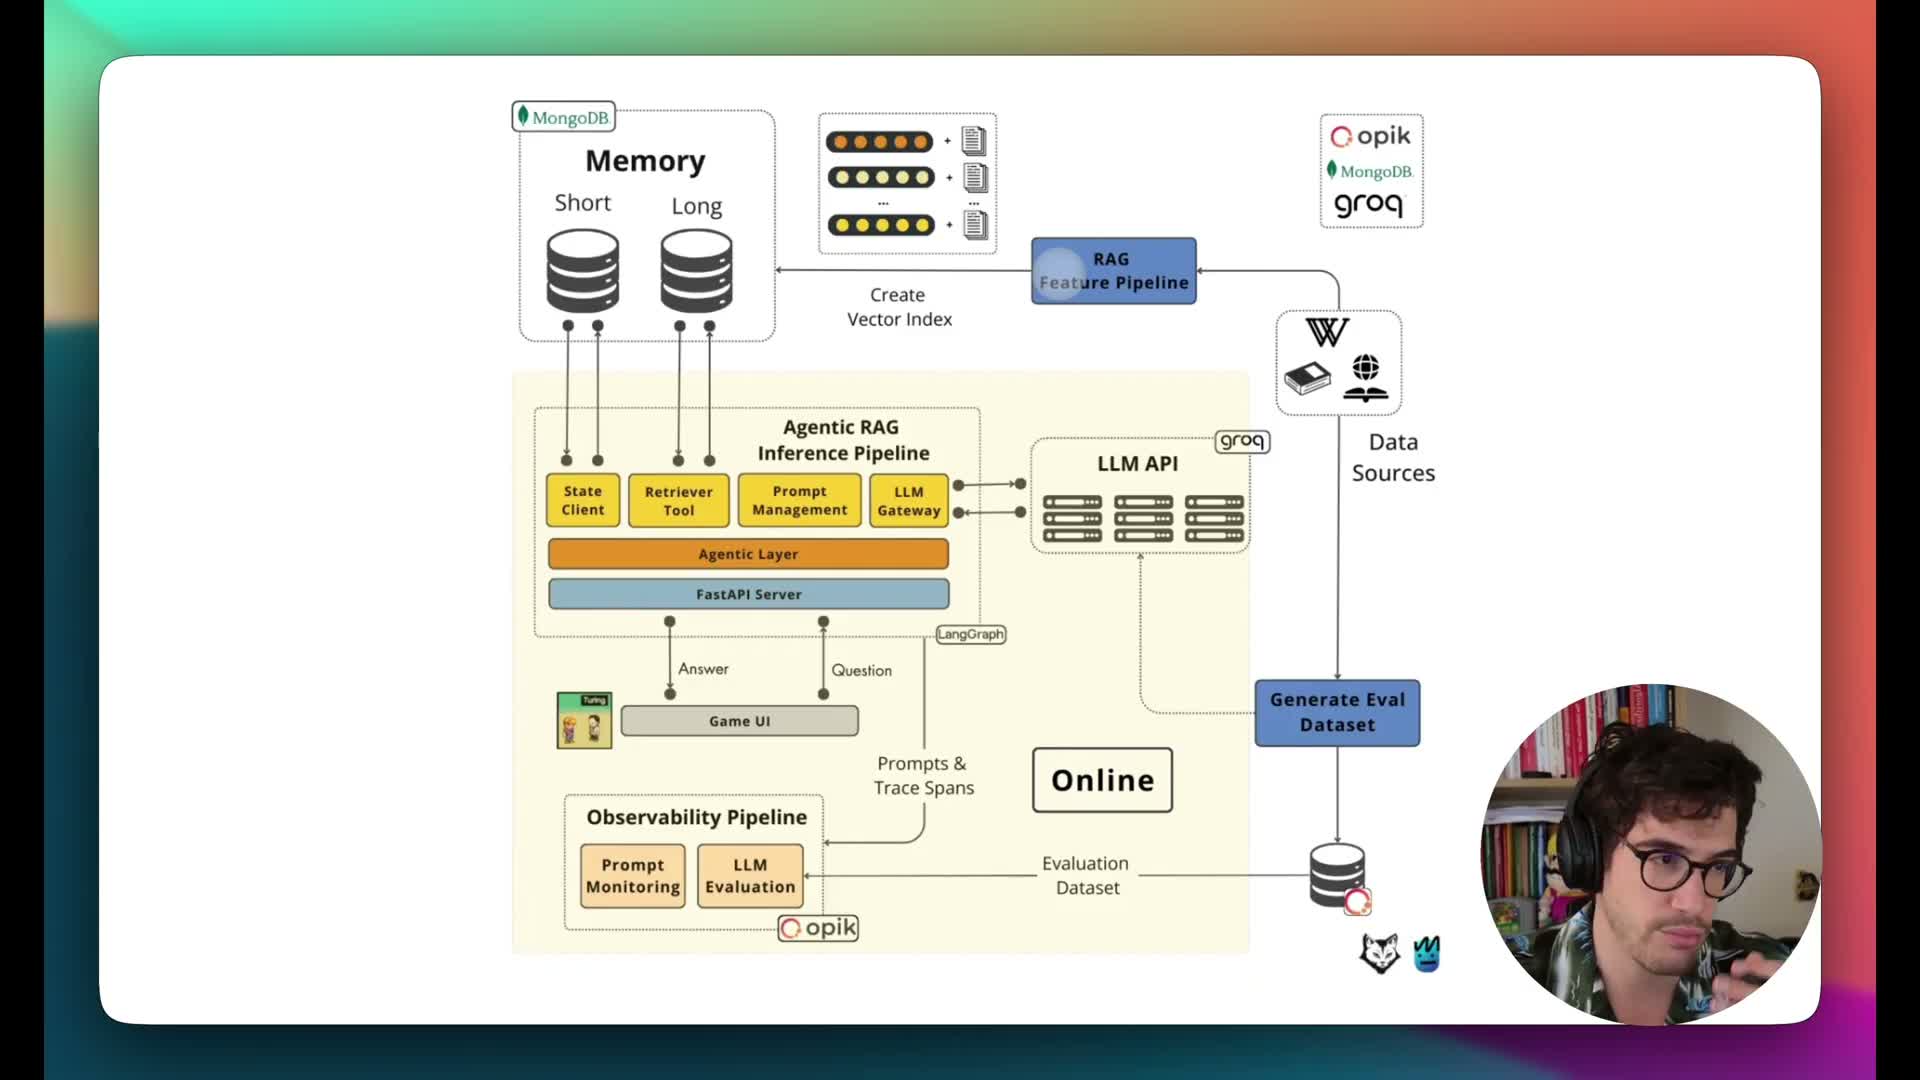Click the Game UI bar
Viewport: 1920px width, 1080px height.
(x=739, y=721)
